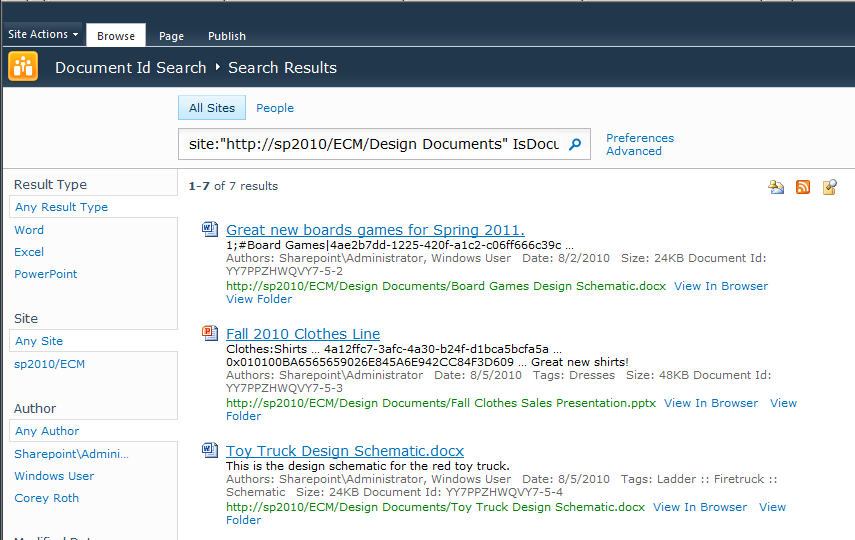This screenshot has height=540, width=855.
Task: Select the All Sites search scope tab
Action: pos(212,108)
